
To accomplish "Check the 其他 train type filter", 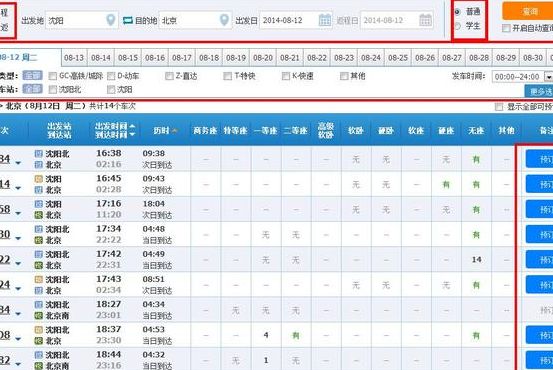I will (344, 76).
